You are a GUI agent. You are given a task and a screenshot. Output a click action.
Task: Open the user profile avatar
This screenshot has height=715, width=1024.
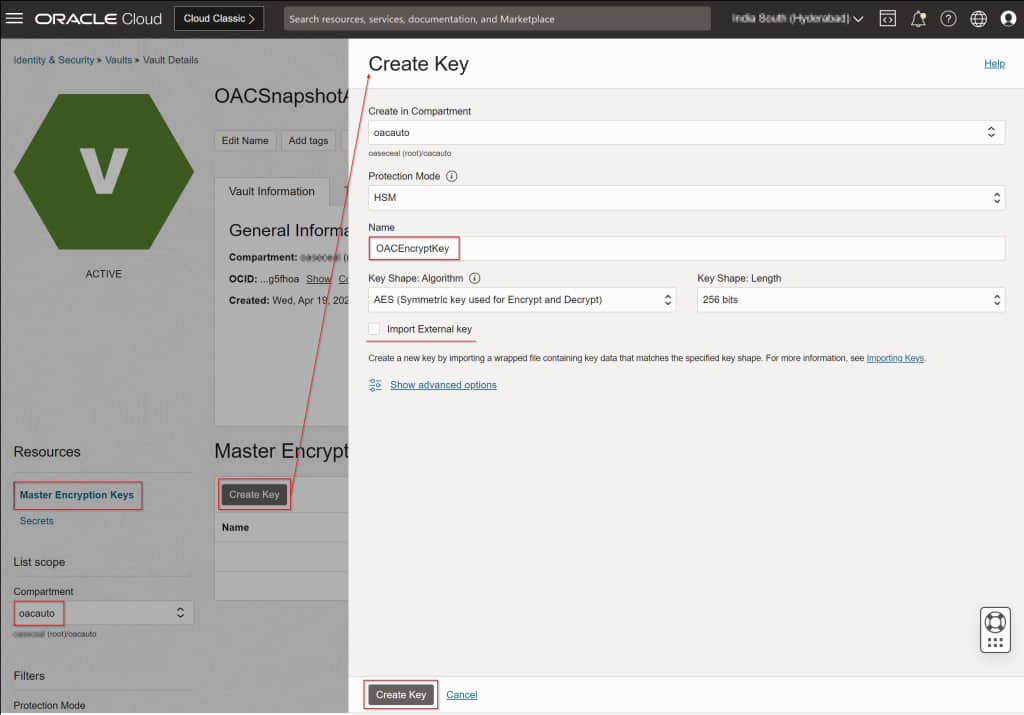pos(1008,18)
